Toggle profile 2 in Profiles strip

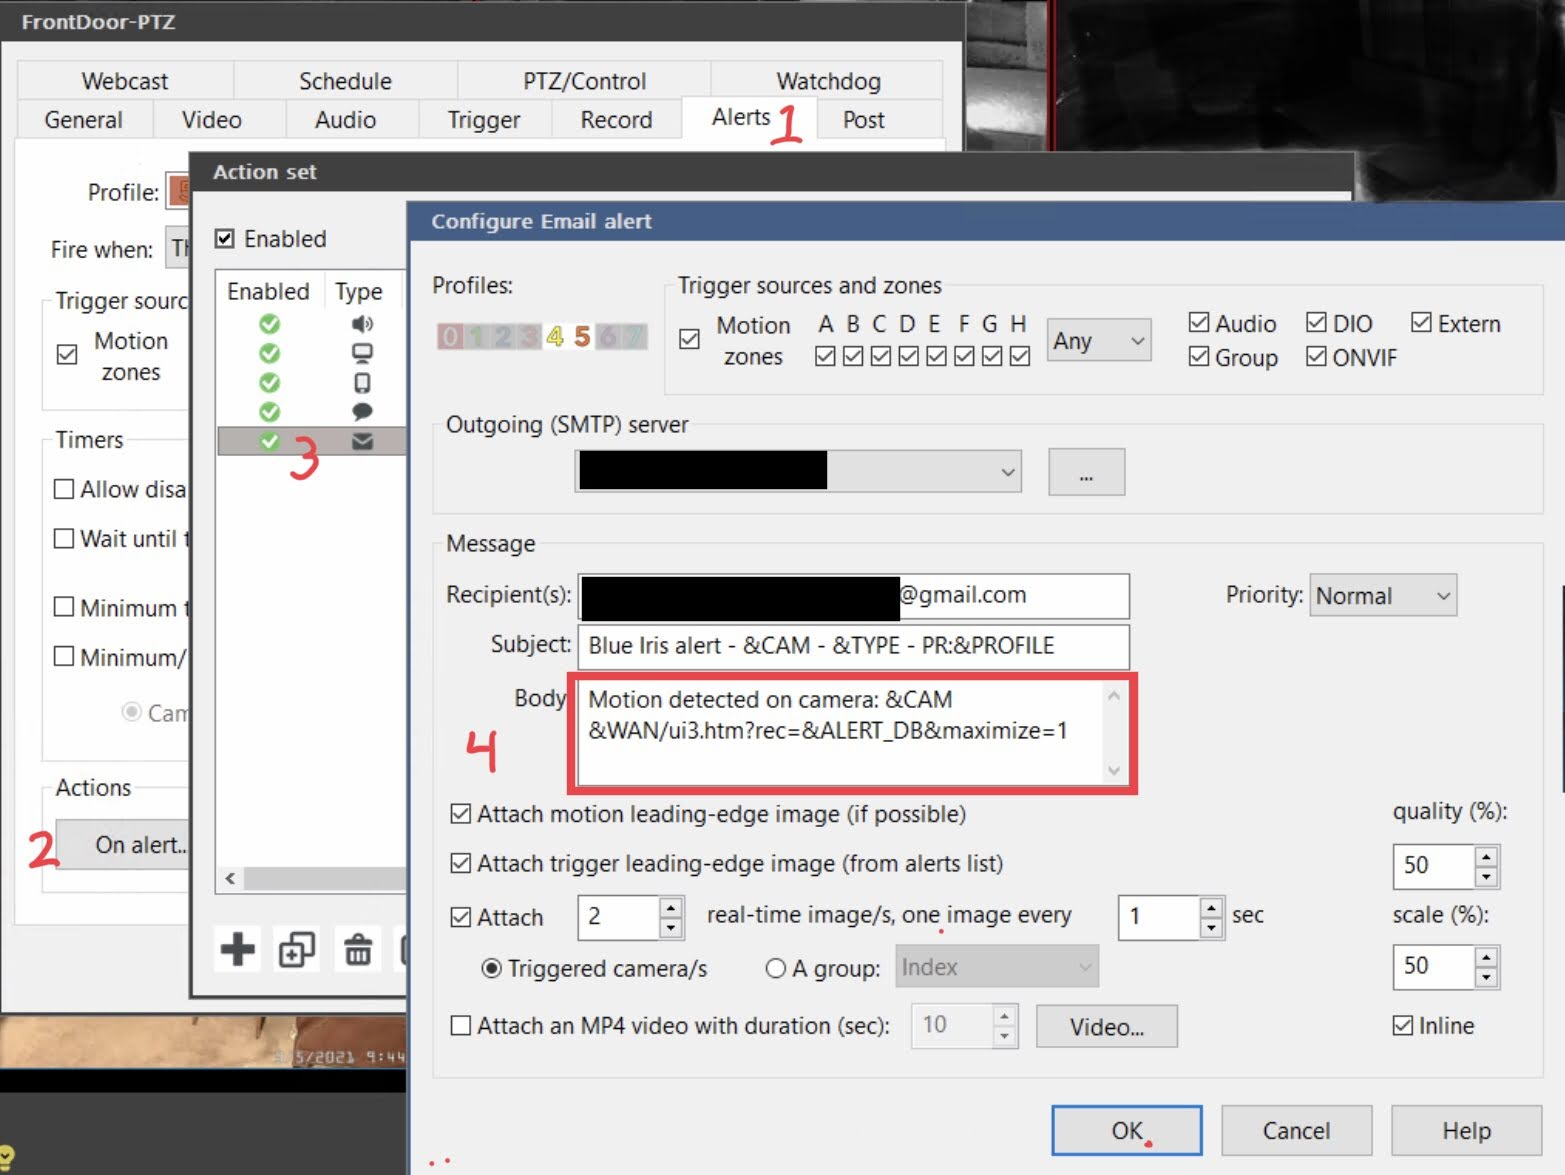pos(502,337)
